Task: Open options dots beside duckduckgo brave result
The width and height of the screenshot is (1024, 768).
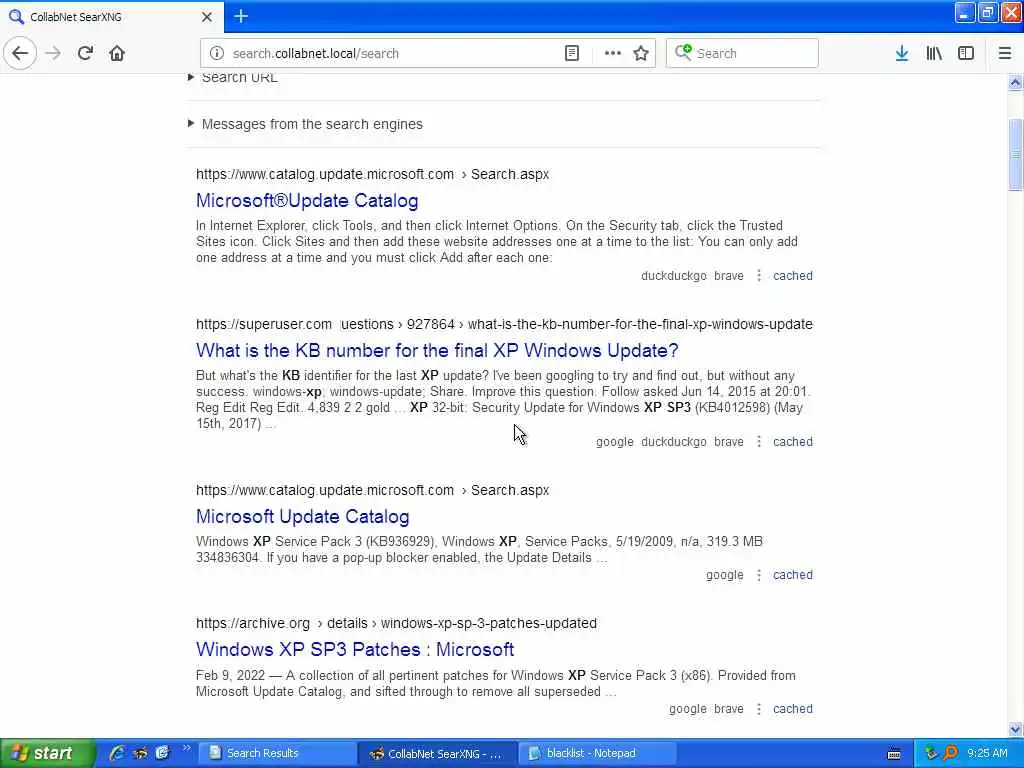Action: click(x=758, y=276)
